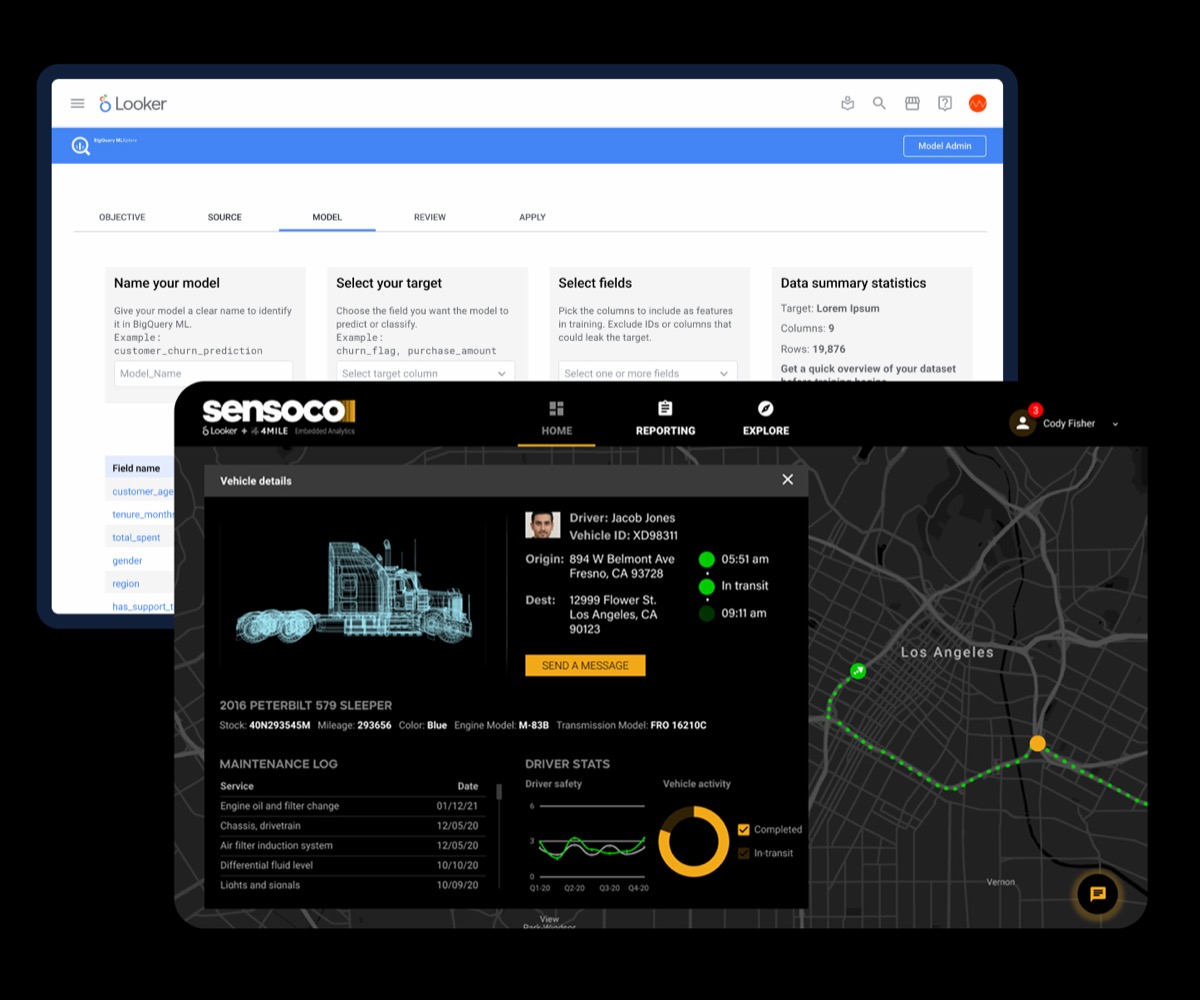Select the MODEL tab
Viewport: 1200px width, 1000px height.
pyautogui.click(x=327, y=217)
